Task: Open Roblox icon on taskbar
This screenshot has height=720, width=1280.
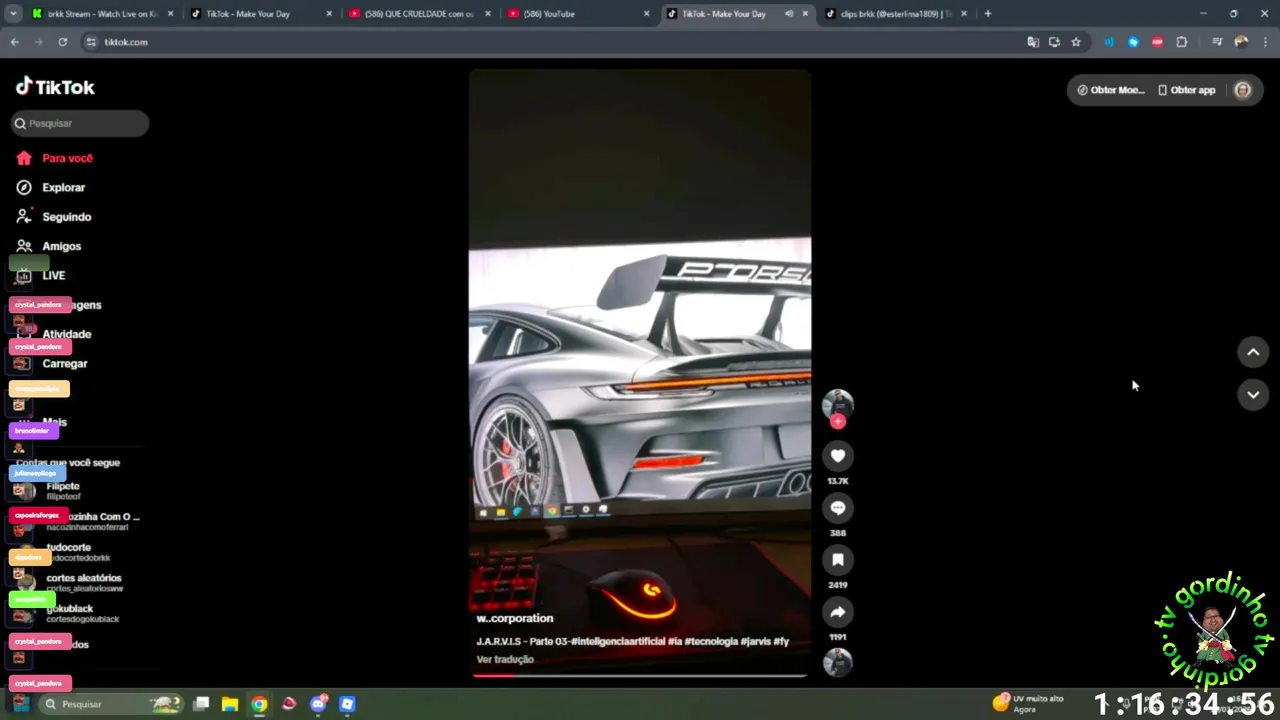Action: [x=347, y=704]
